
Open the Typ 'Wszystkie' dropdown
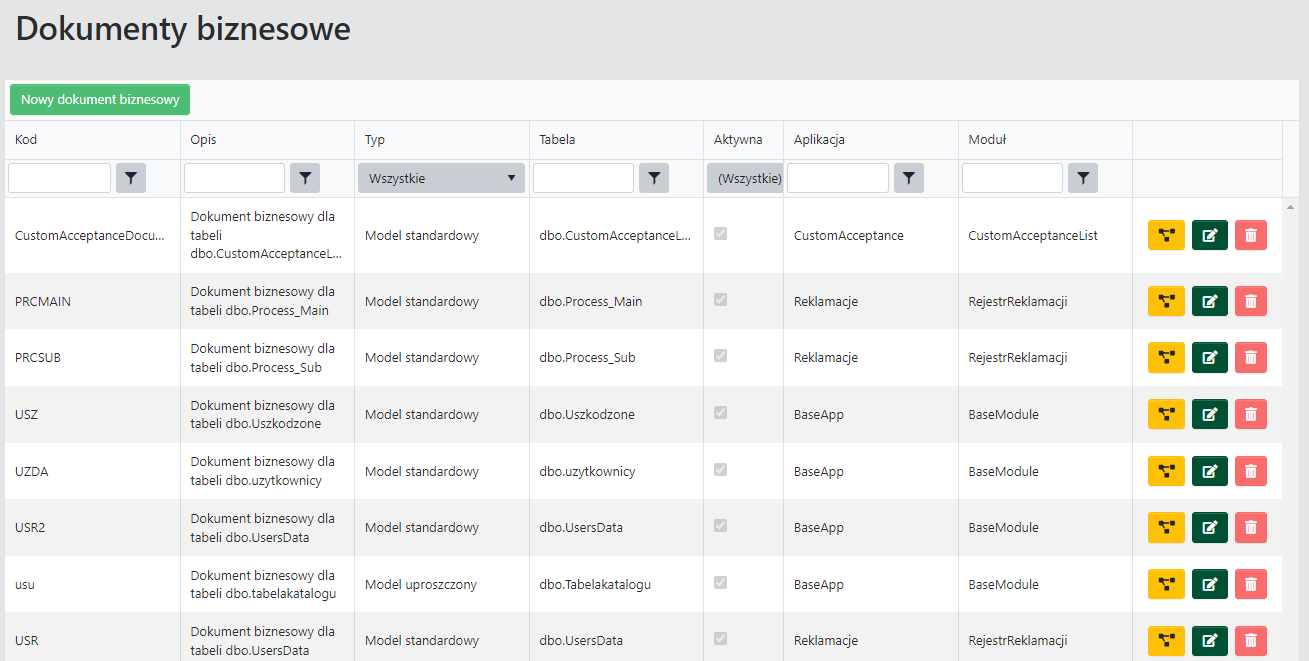[441, 178]
